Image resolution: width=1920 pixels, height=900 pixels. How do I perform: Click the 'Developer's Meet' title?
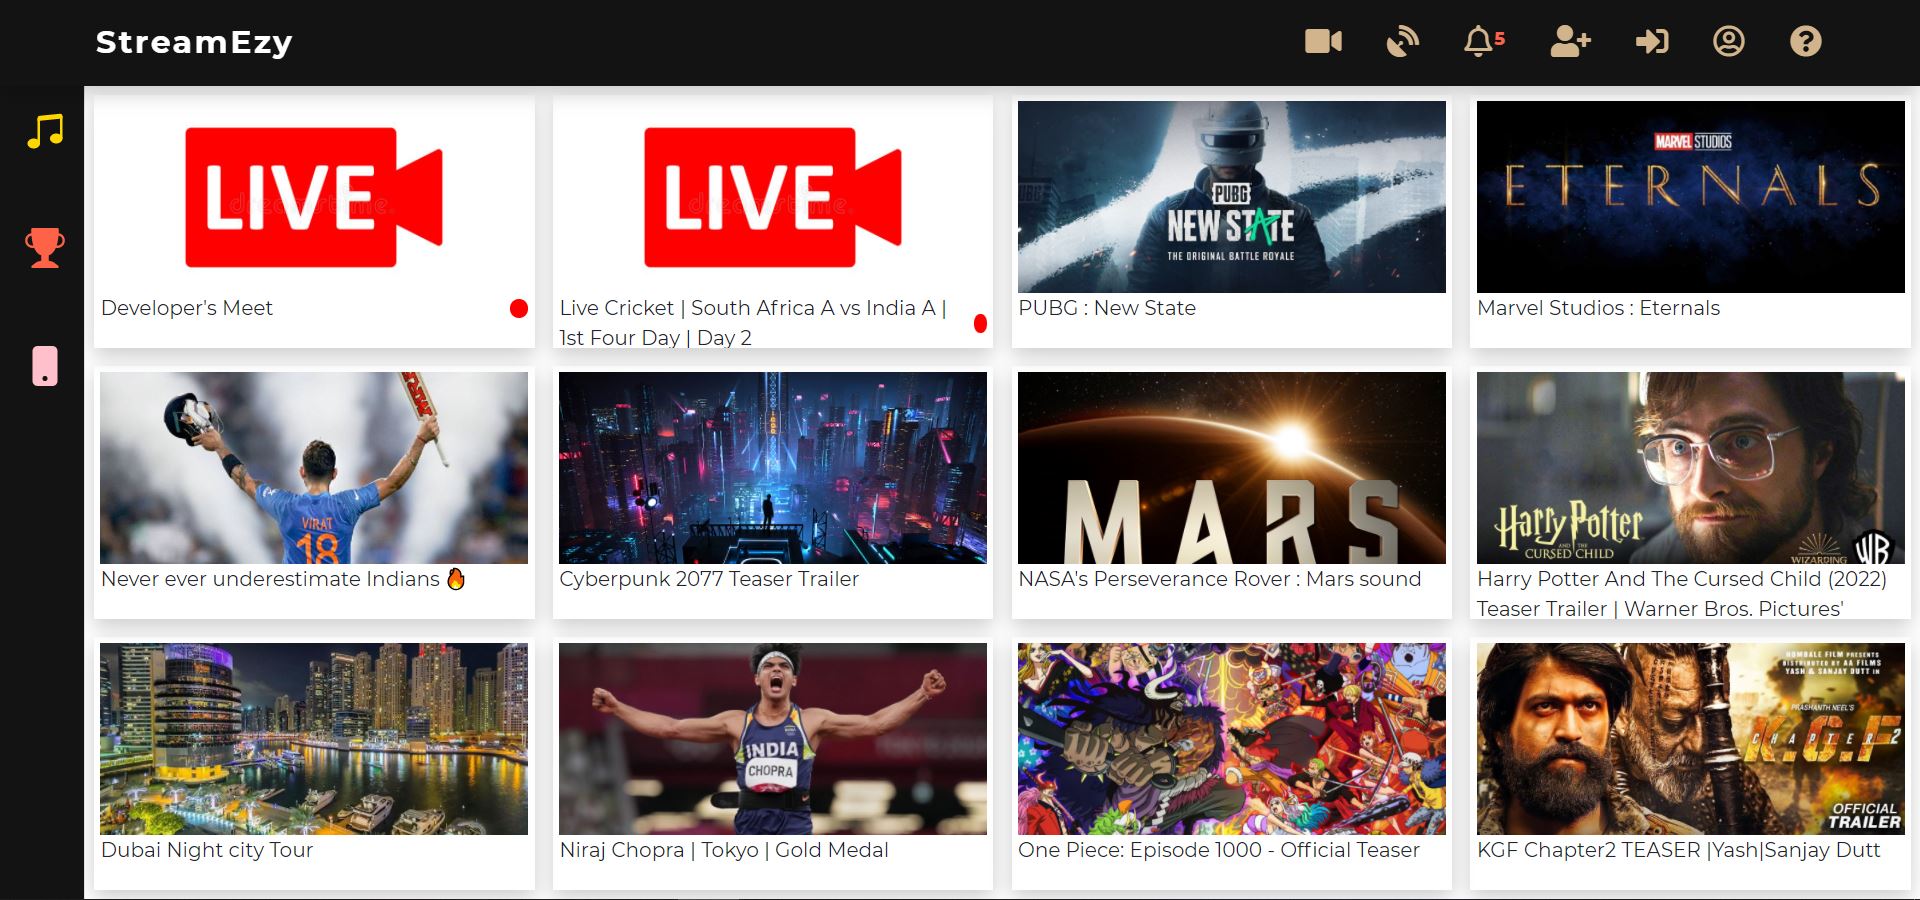click(187, 308)
